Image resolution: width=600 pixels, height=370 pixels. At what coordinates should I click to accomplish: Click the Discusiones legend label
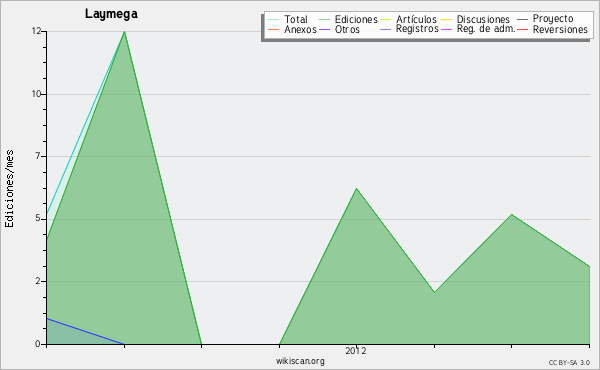483,19
